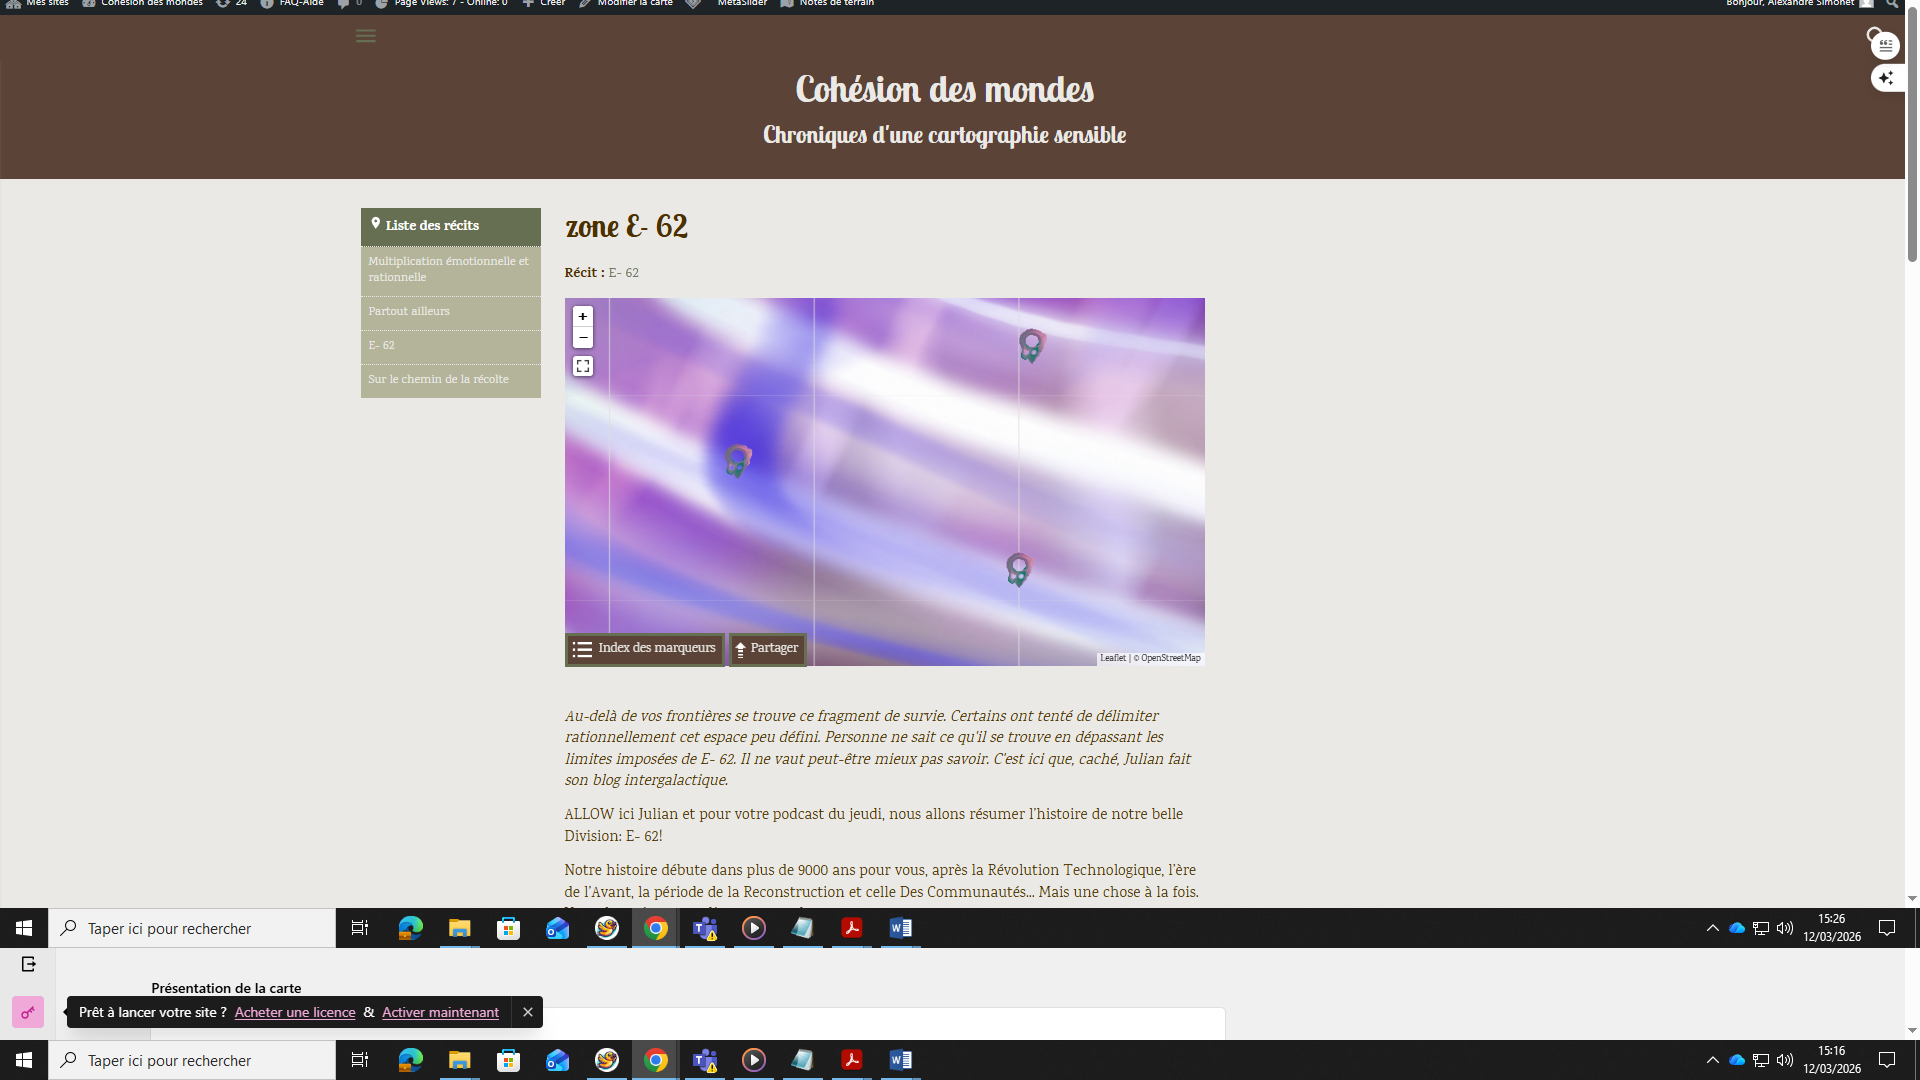The image size is (1920, 1080).
Task: Open Multiplication émotionnelle et rationnelle story
Action: 448,269
